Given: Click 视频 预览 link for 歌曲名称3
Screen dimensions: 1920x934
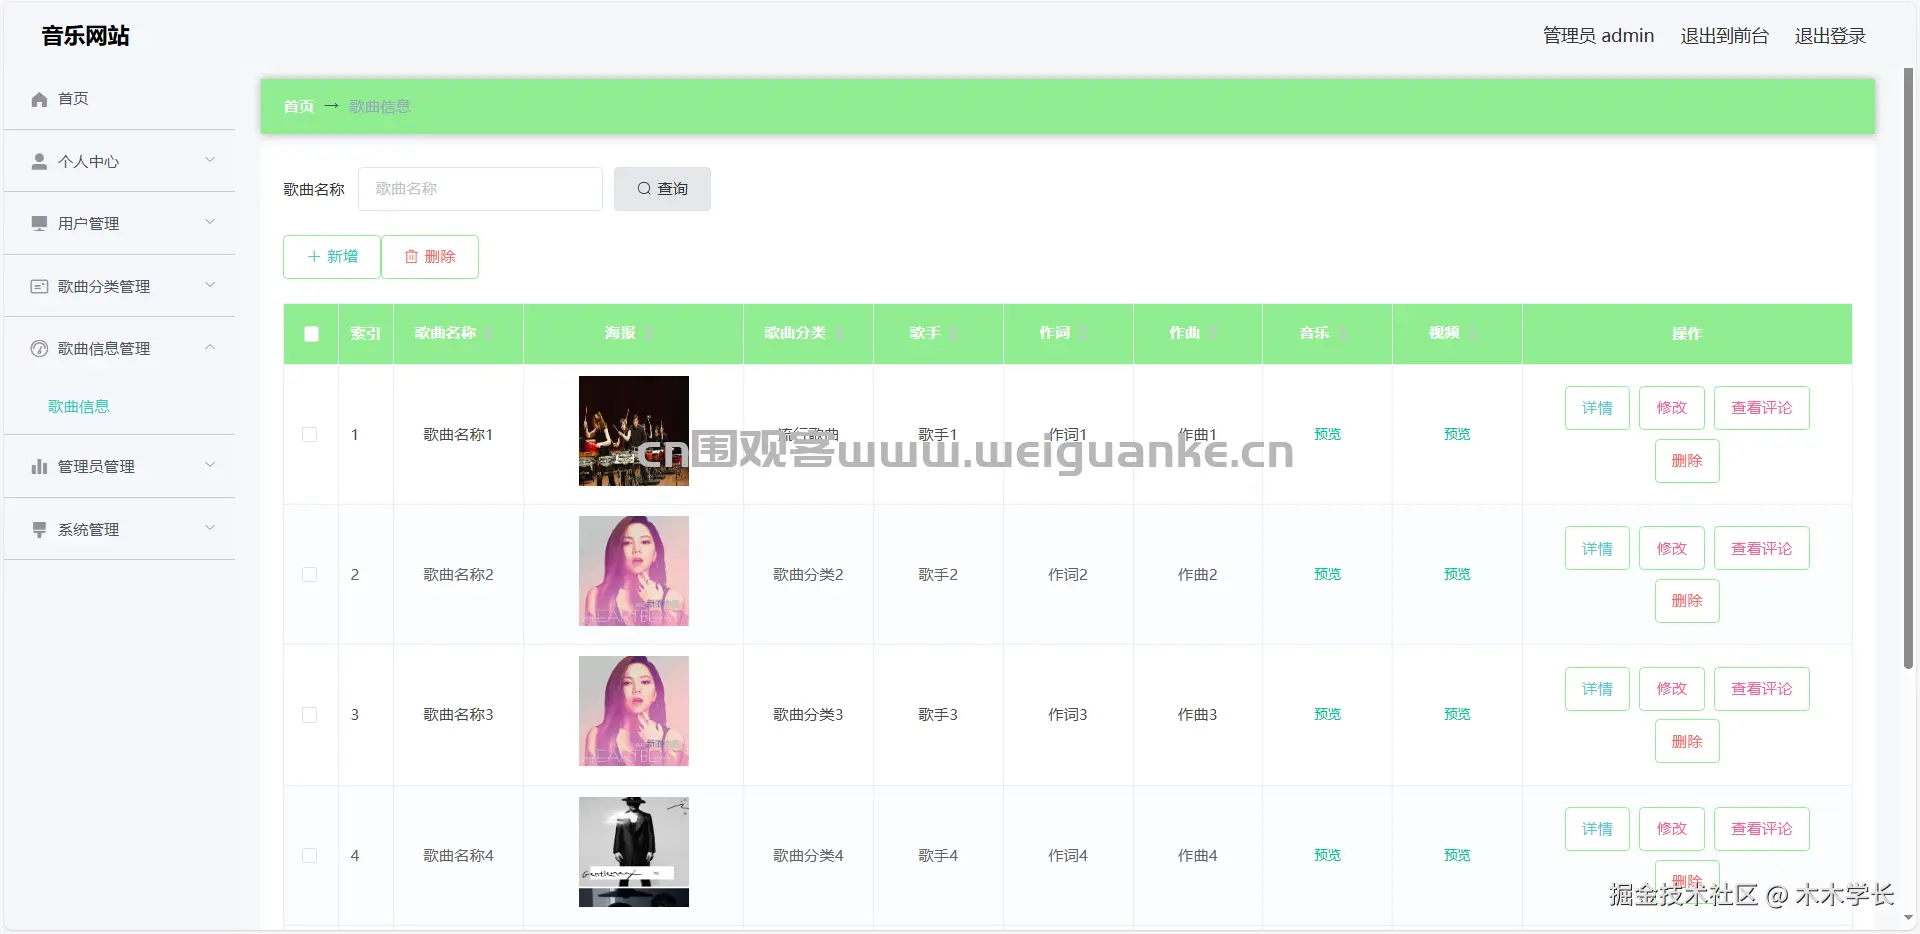Looking at the screenshot, I should tap(1457, 714).
